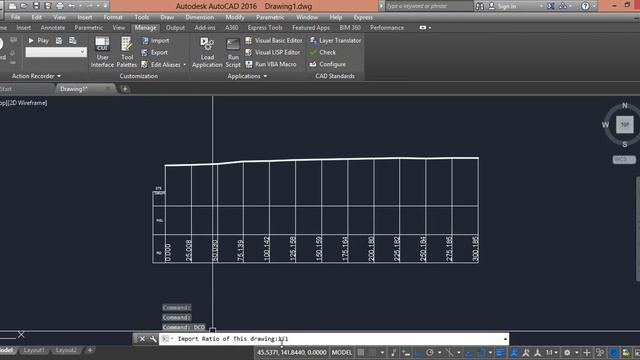Screen dimensions: 640x360
Task: Click Save in the Quick Access toolbar
Action: tap(36, 6)
